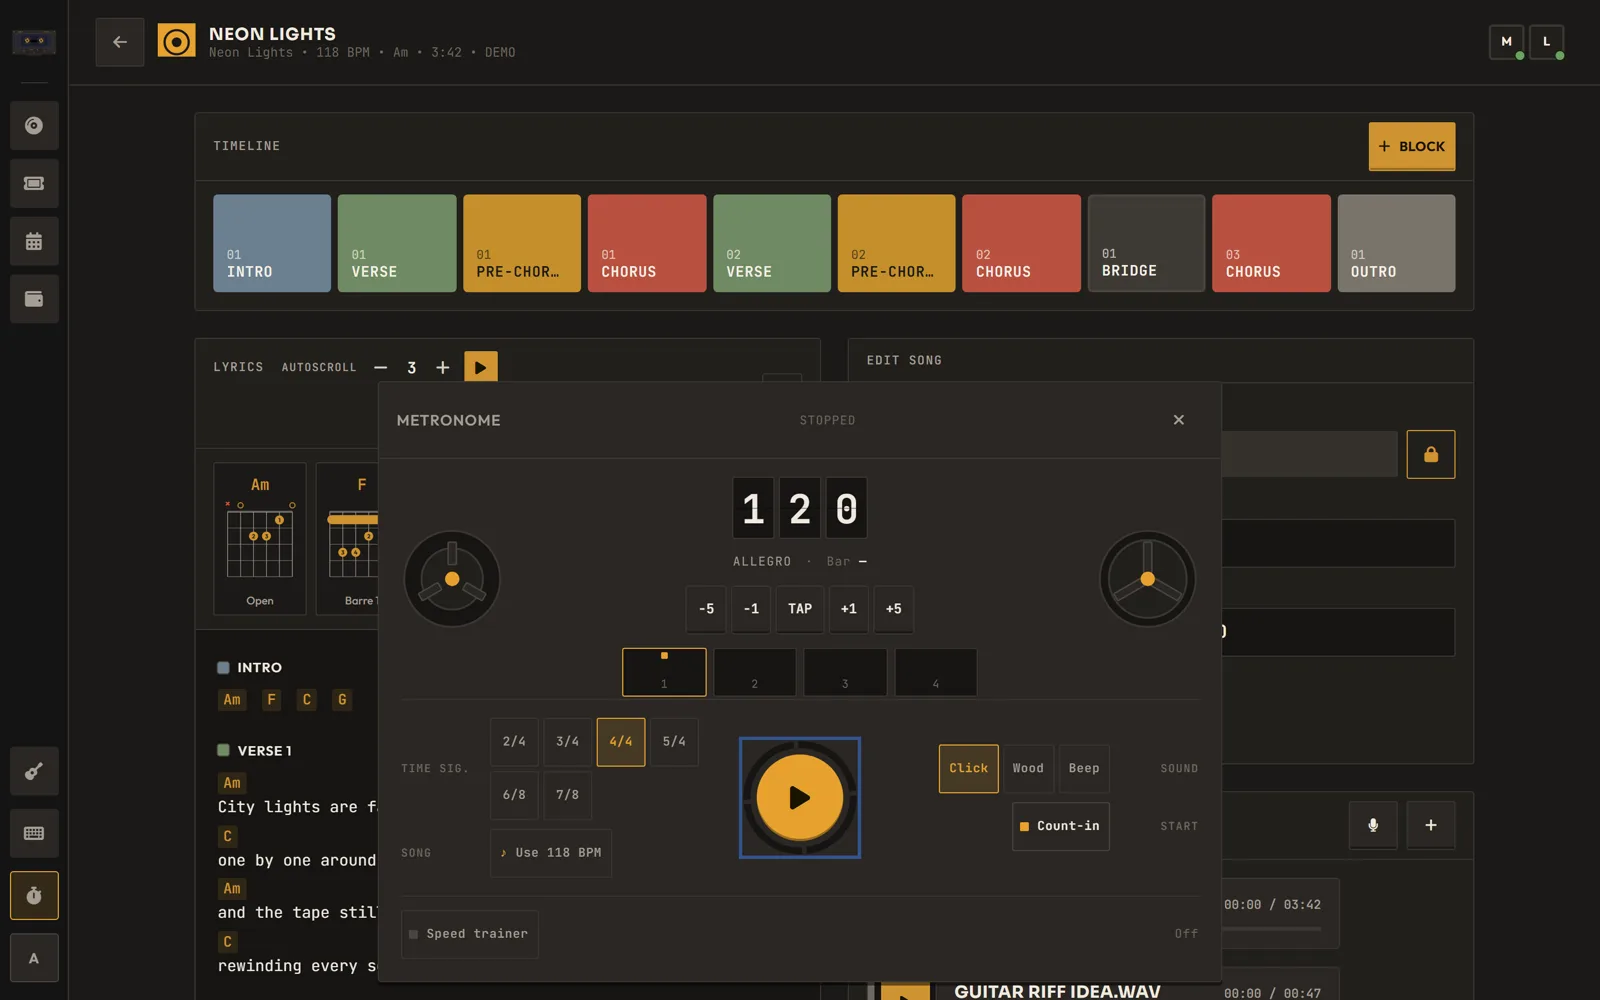Click the microphone record icon
Viewport: 1600px width, 1000px height.
[1373, 825]
